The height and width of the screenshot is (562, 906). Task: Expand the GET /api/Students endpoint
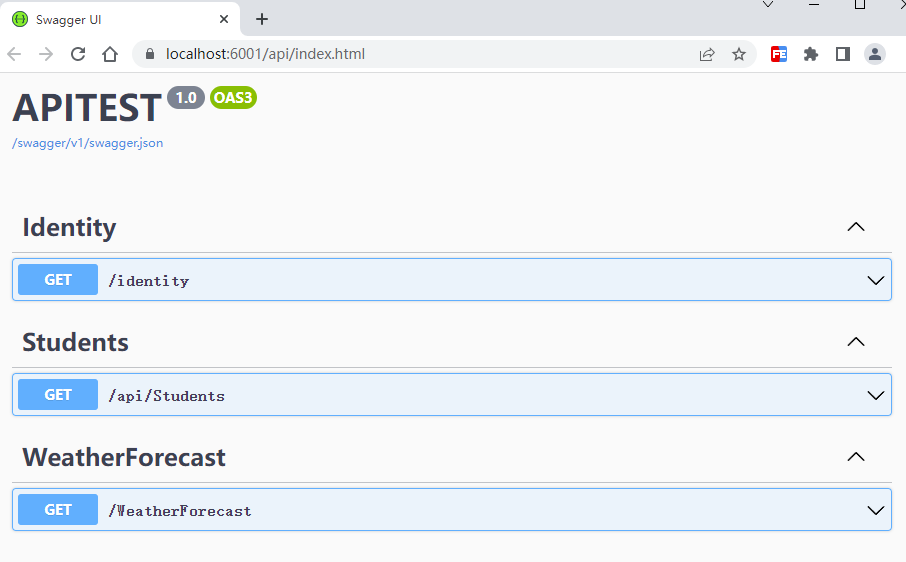pyautogui.click(x=876, y=395)
